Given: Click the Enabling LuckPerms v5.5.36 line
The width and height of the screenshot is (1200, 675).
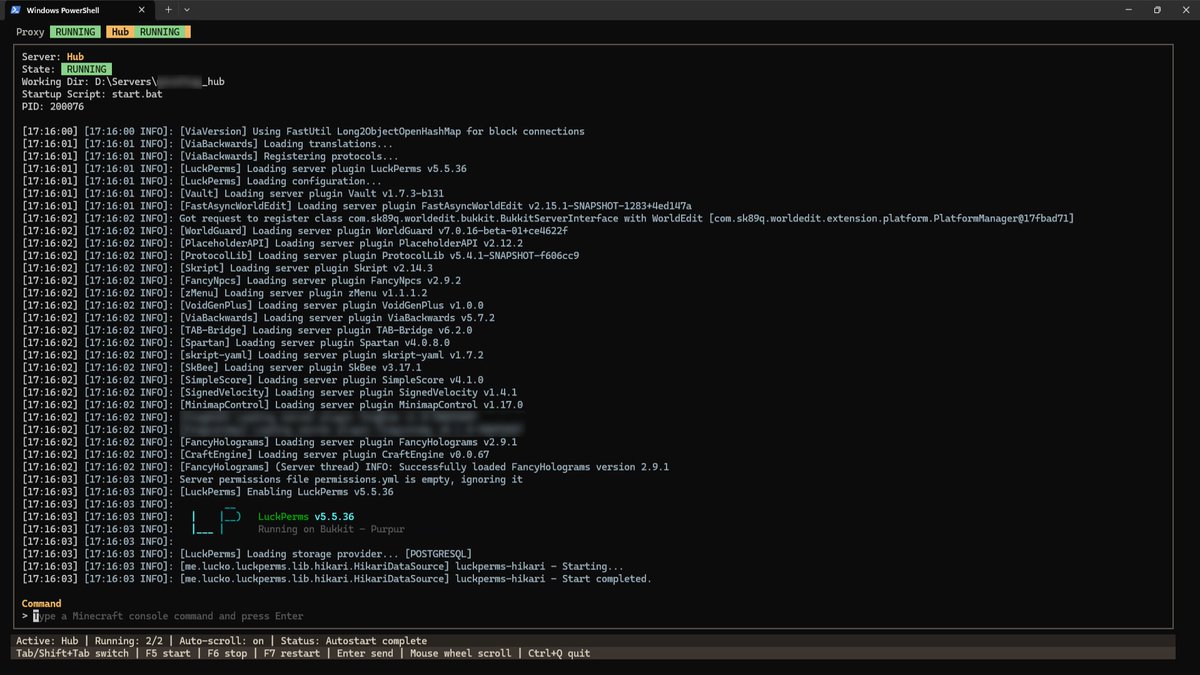Looking at the screenshot, I should coord(207,492).
